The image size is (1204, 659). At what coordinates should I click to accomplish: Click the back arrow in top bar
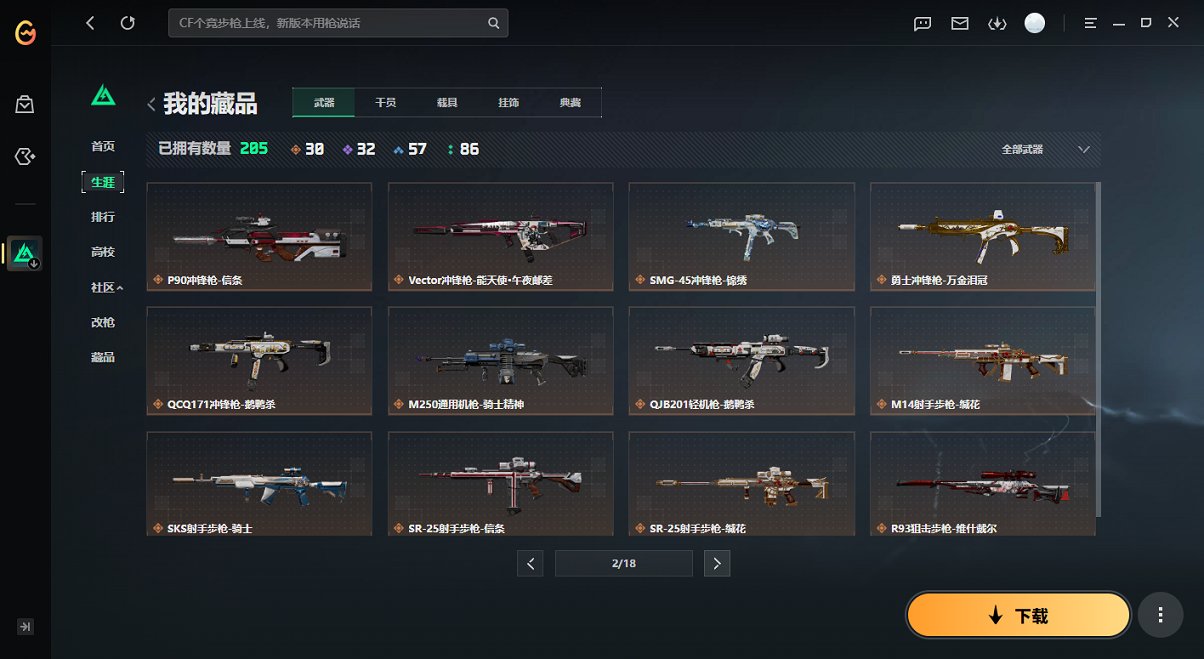point(90,23)
